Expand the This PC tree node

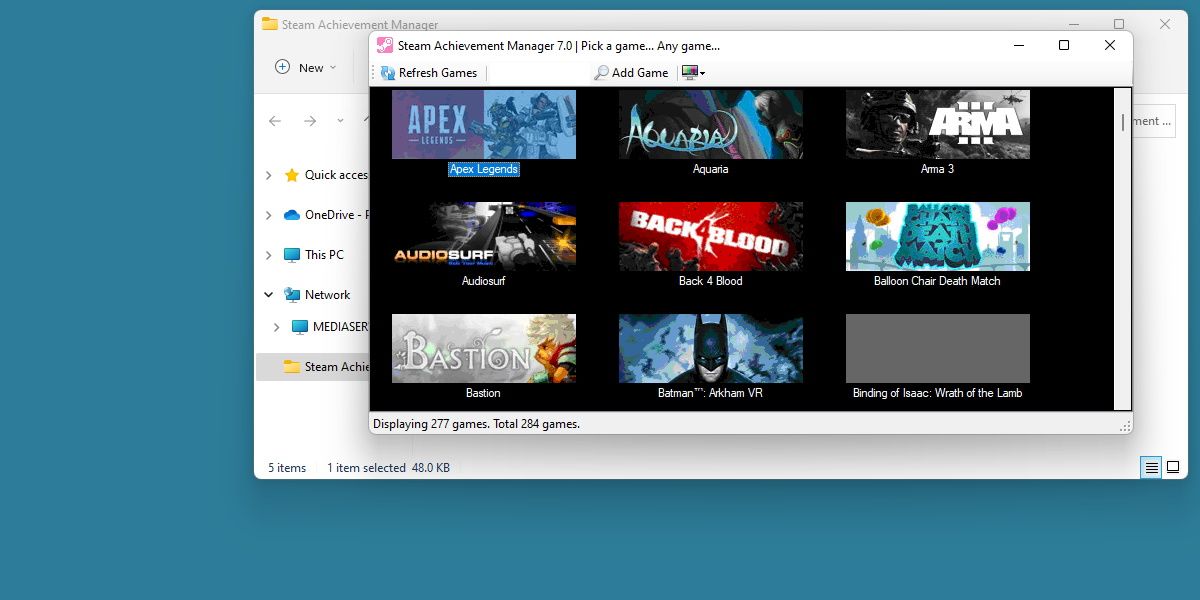click(268, 254)
